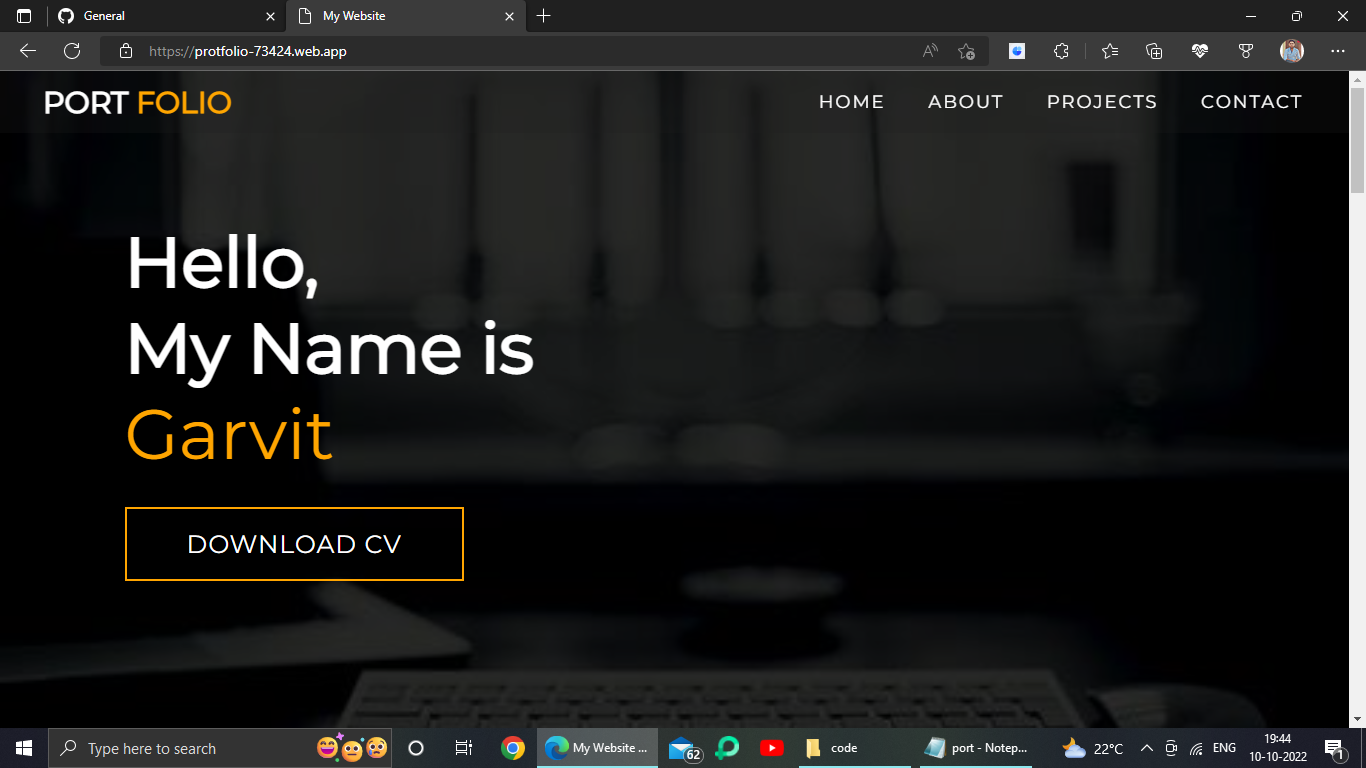Open the Action Center notifications icon
This screenshot has width=1366, height=768.
click(x=1334, y=748)
